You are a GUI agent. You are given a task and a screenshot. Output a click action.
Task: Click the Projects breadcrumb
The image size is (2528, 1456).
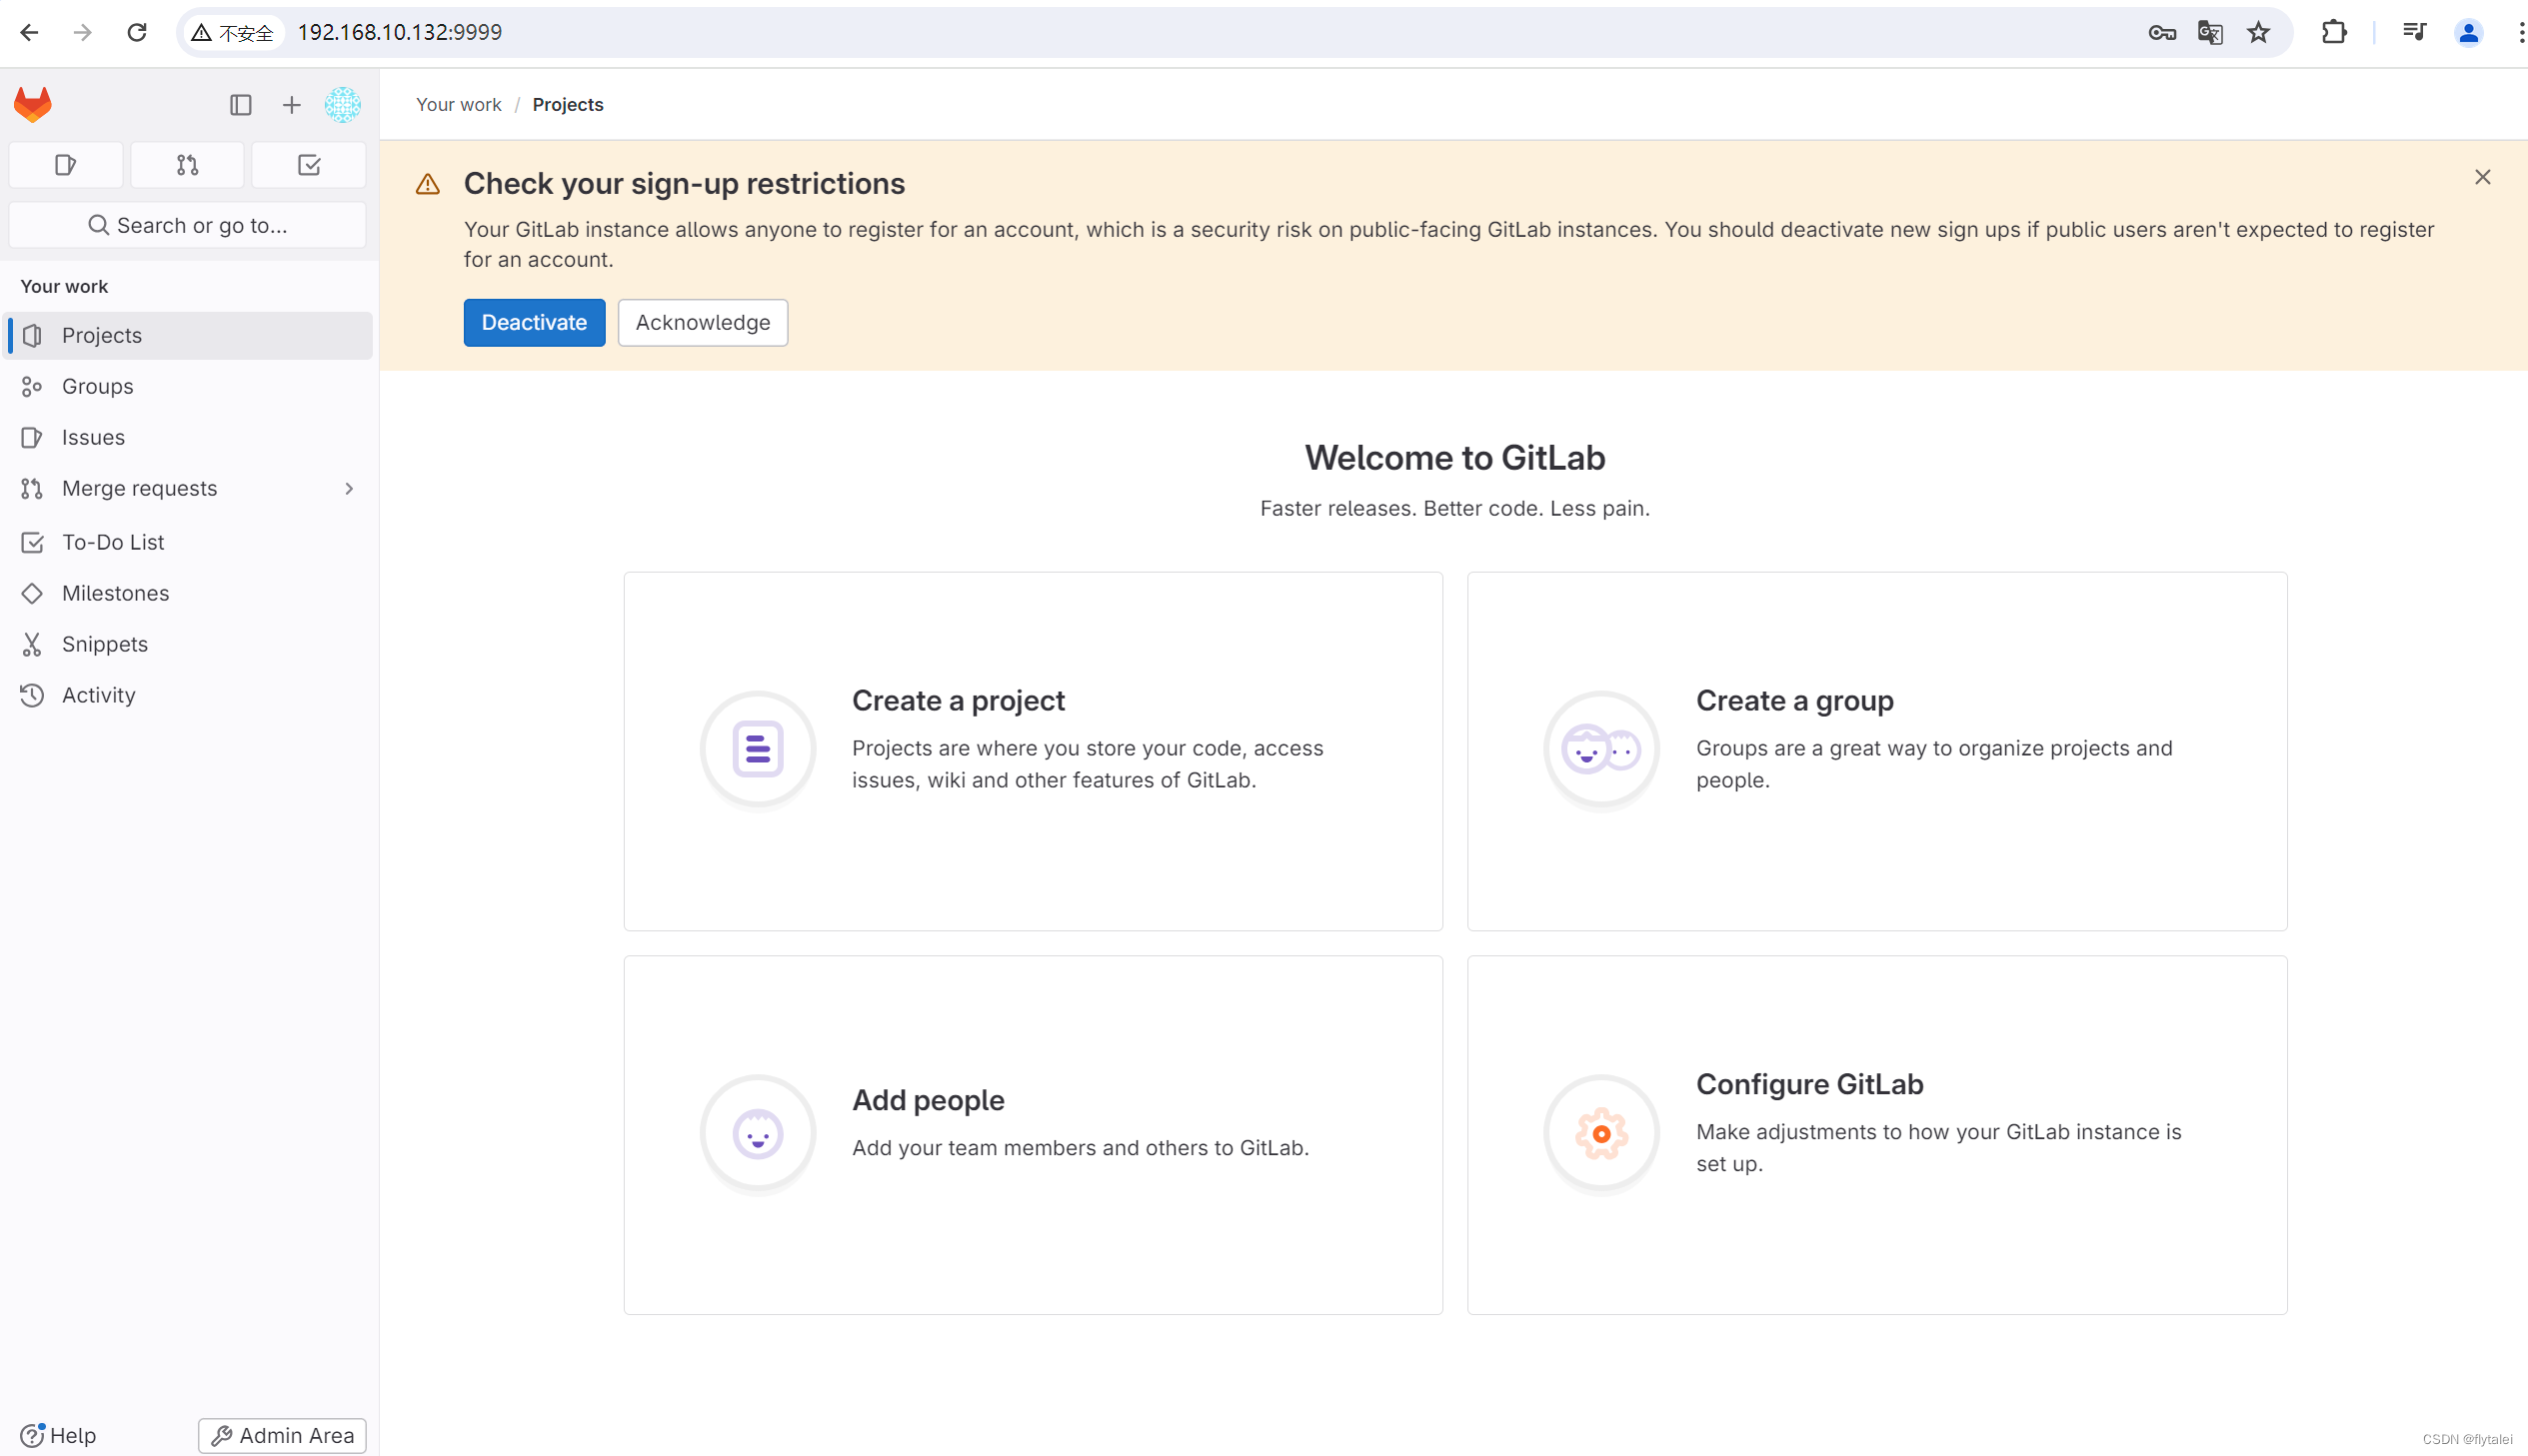[568, 104]
